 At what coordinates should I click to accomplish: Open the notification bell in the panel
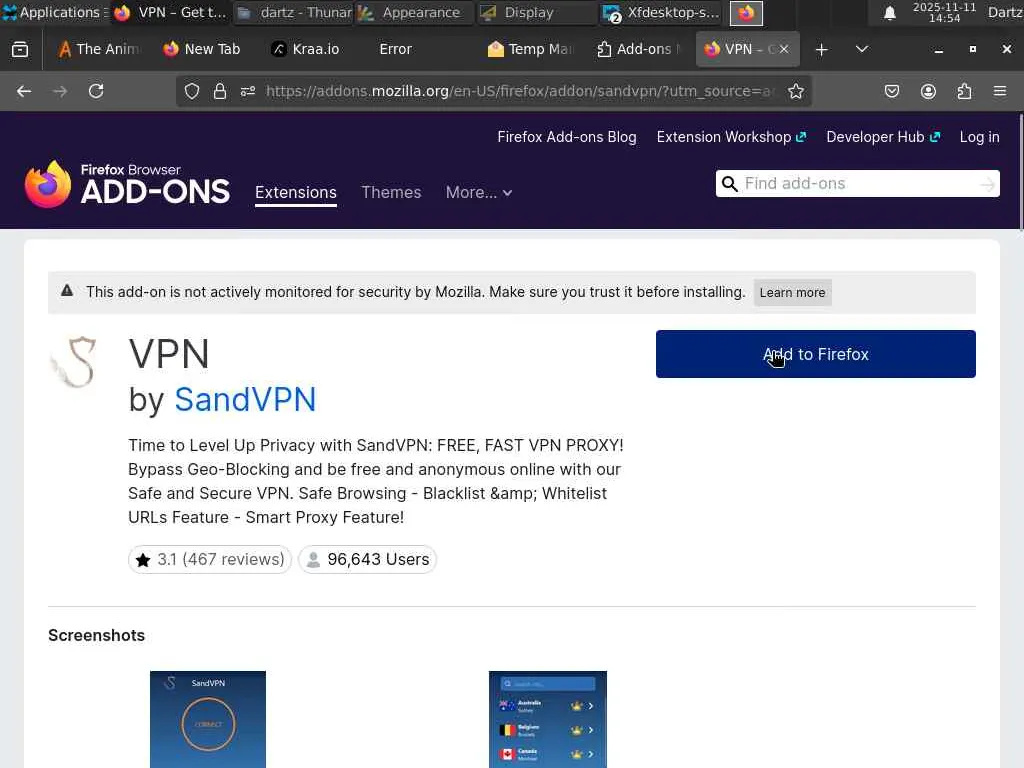point(889,12)
